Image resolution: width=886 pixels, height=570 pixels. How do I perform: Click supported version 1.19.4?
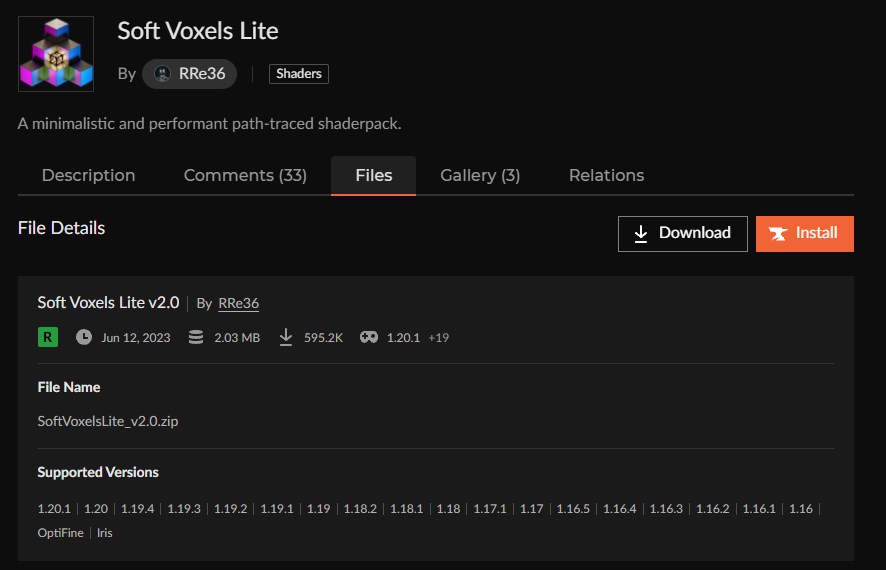click(x=137, y=509)
